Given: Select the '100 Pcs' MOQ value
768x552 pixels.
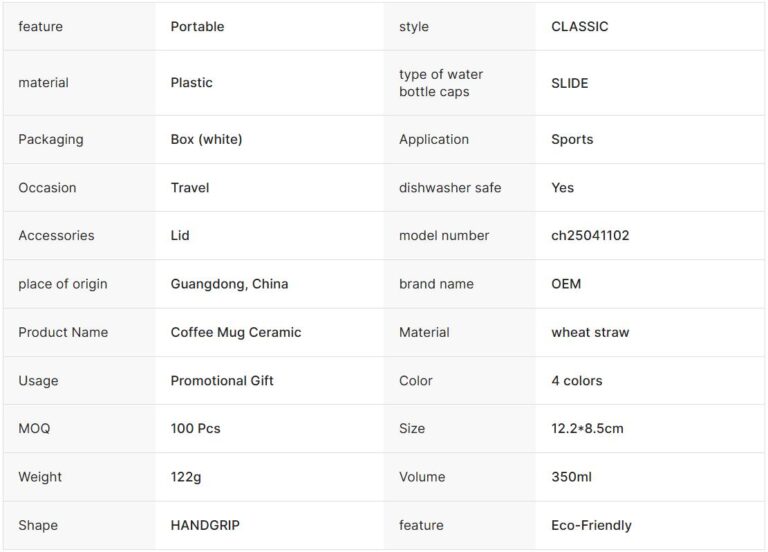Looking at the screenshot, I should [x=196, y=428].
